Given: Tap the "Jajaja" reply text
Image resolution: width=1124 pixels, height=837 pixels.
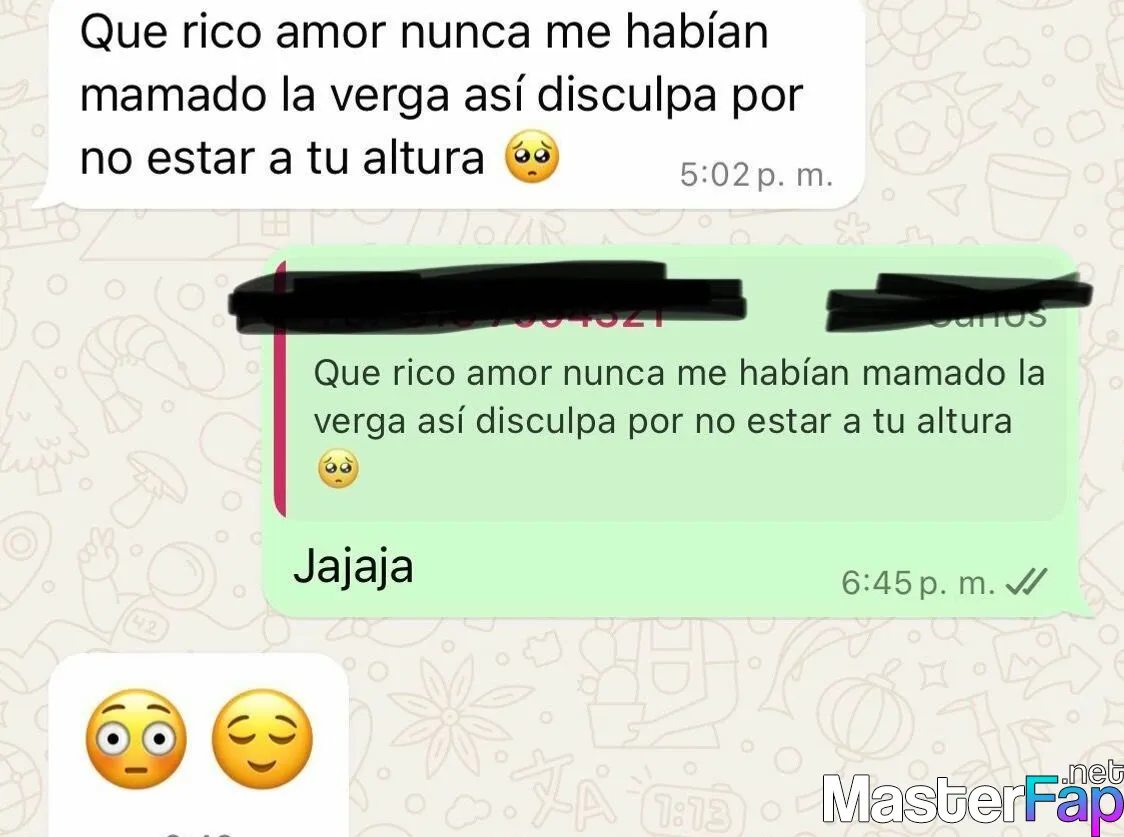Looking at the screenshot, I should coord(353,568).
